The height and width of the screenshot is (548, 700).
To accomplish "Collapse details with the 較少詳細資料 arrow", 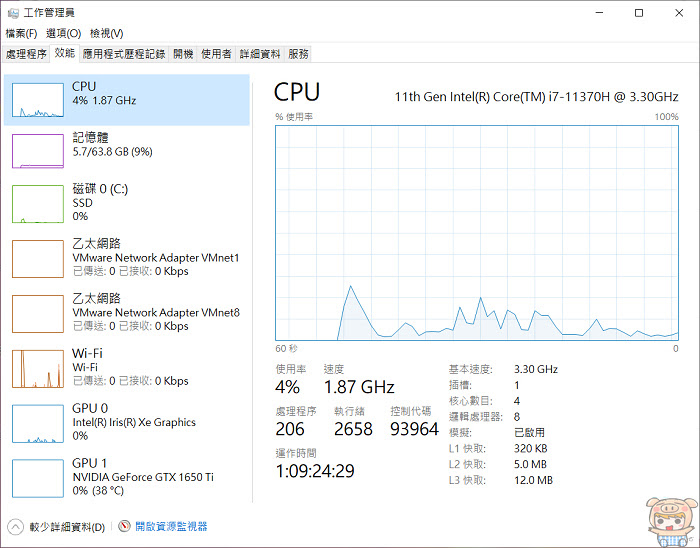I will 15,526.
